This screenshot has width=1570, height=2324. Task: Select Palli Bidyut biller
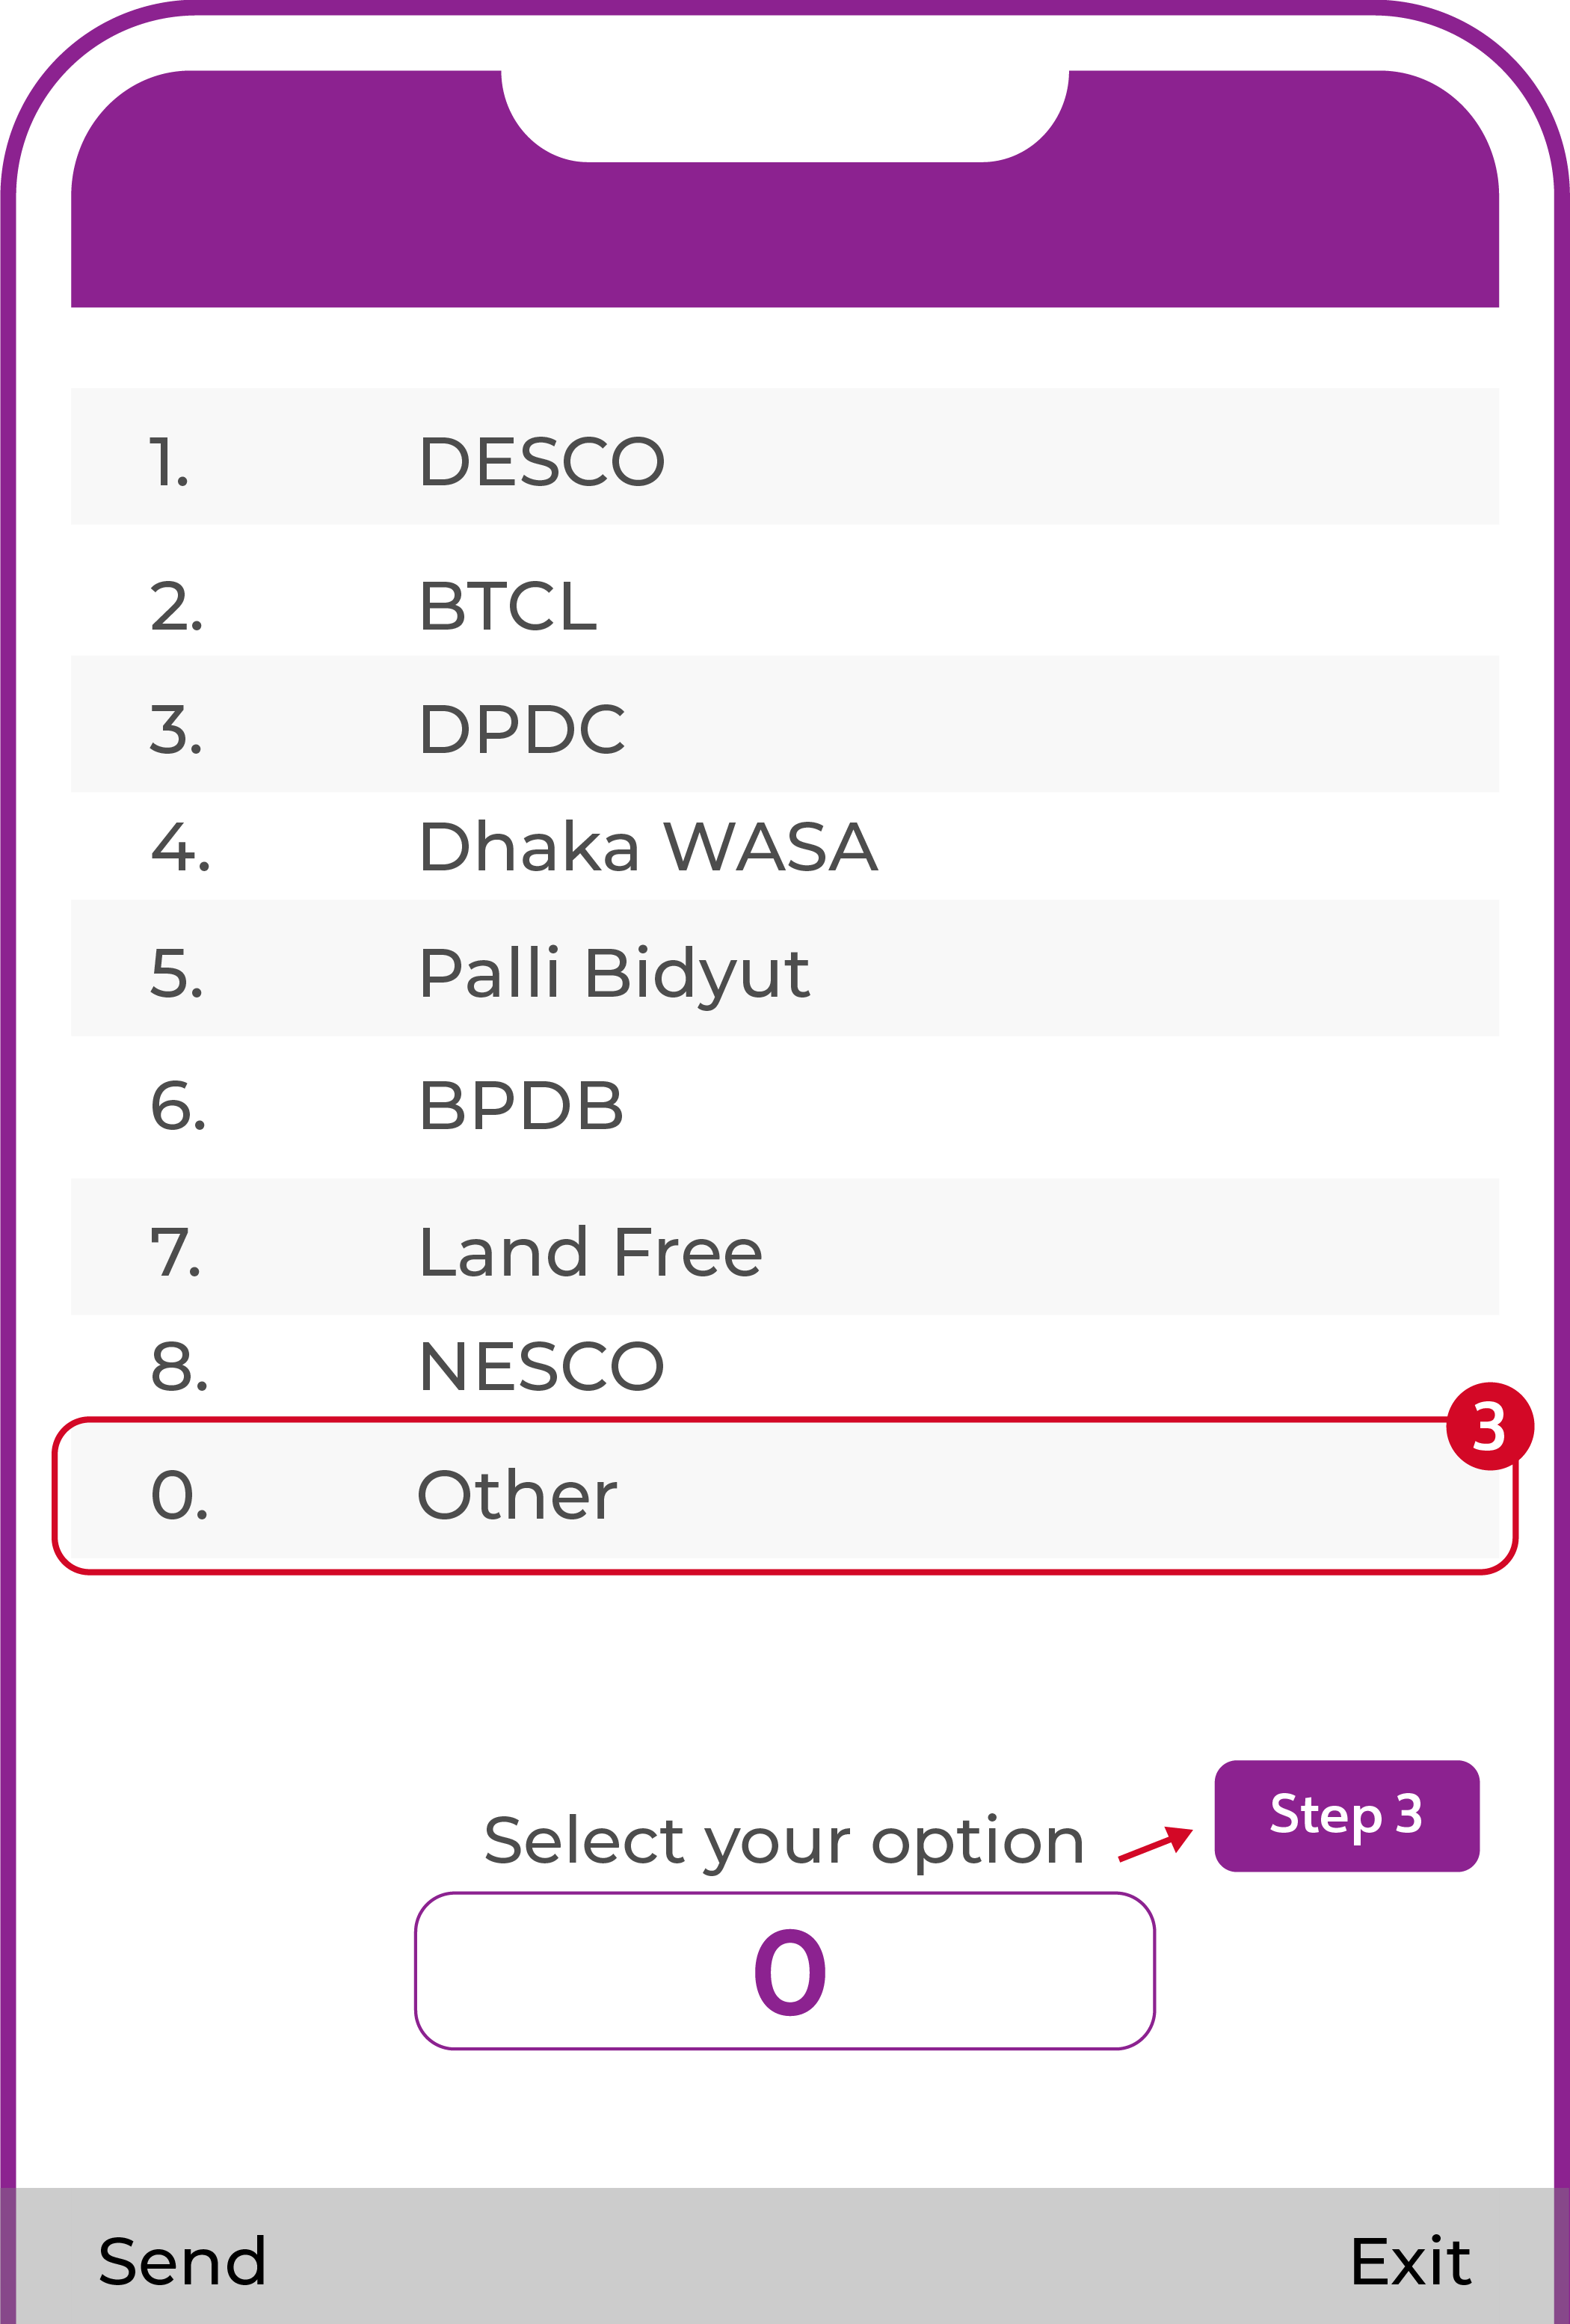(613, 973)
